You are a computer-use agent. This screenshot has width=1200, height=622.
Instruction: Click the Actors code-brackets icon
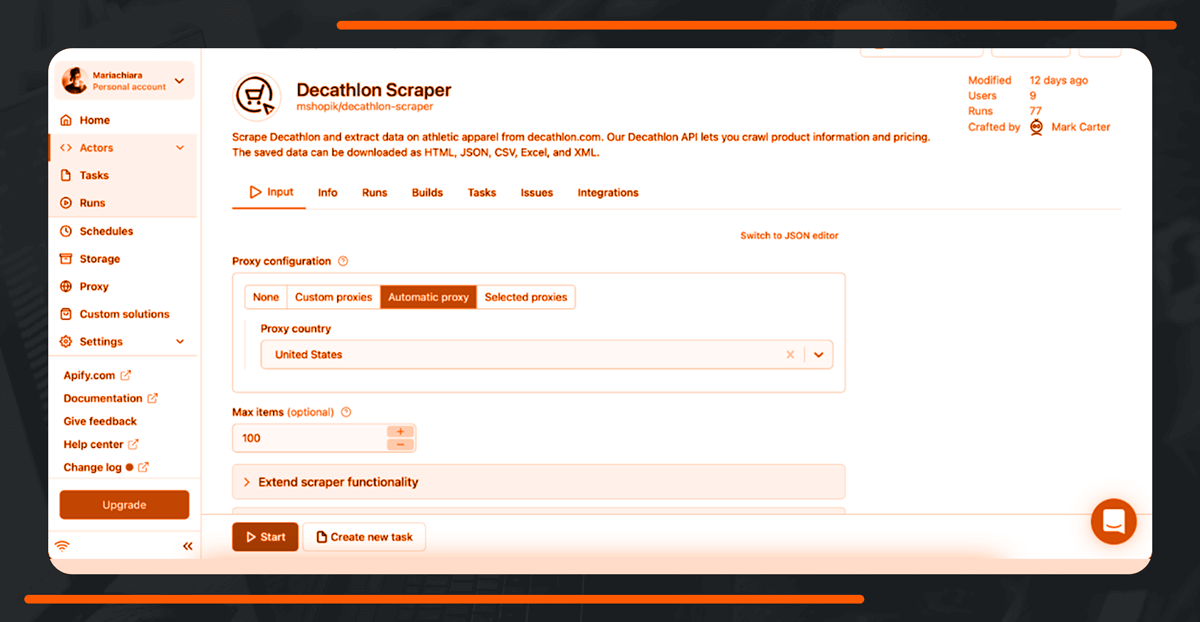(x=66, y=148)
